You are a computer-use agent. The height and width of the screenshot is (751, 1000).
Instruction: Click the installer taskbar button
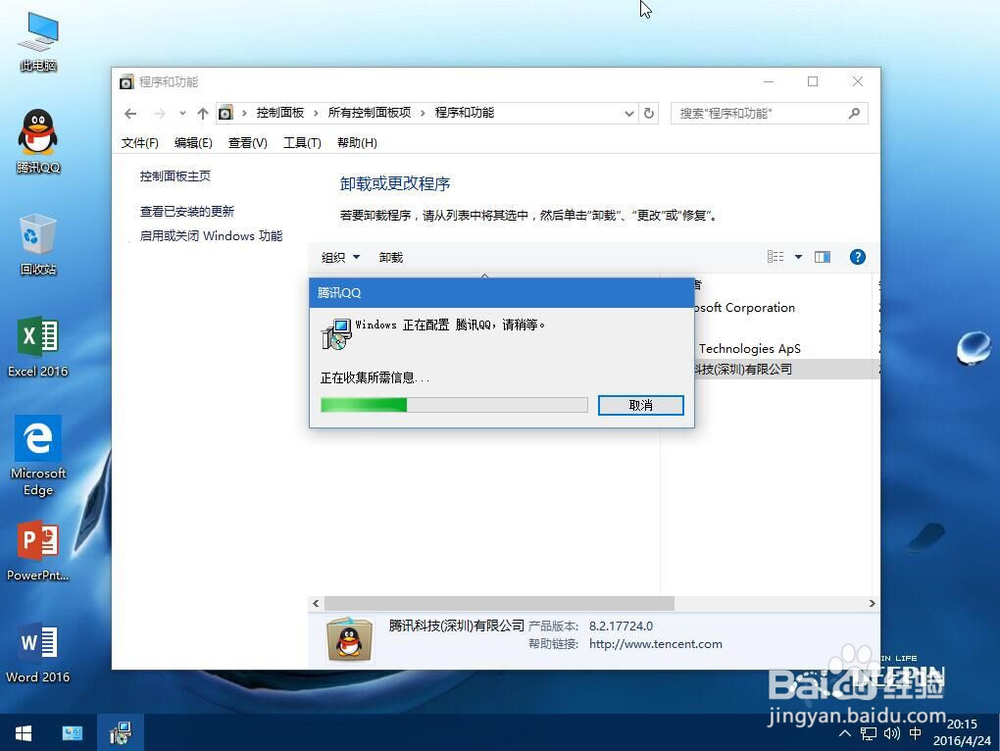click(x=120, y=733)
